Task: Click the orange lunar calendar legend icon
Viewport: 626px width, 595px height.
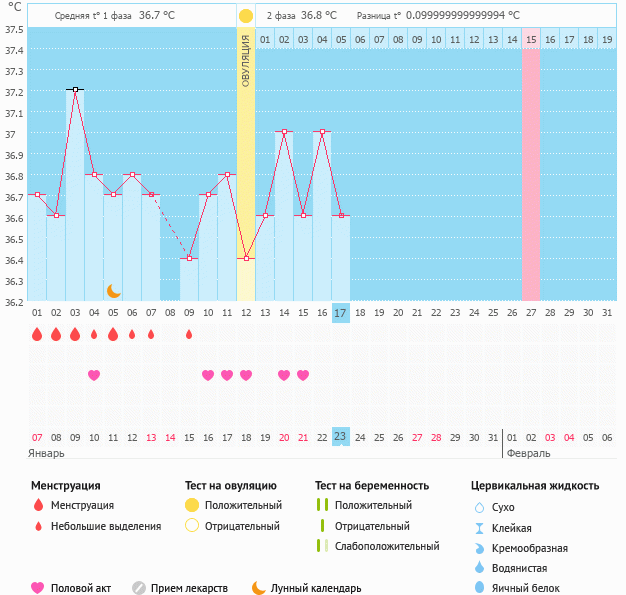Action: 259,588
